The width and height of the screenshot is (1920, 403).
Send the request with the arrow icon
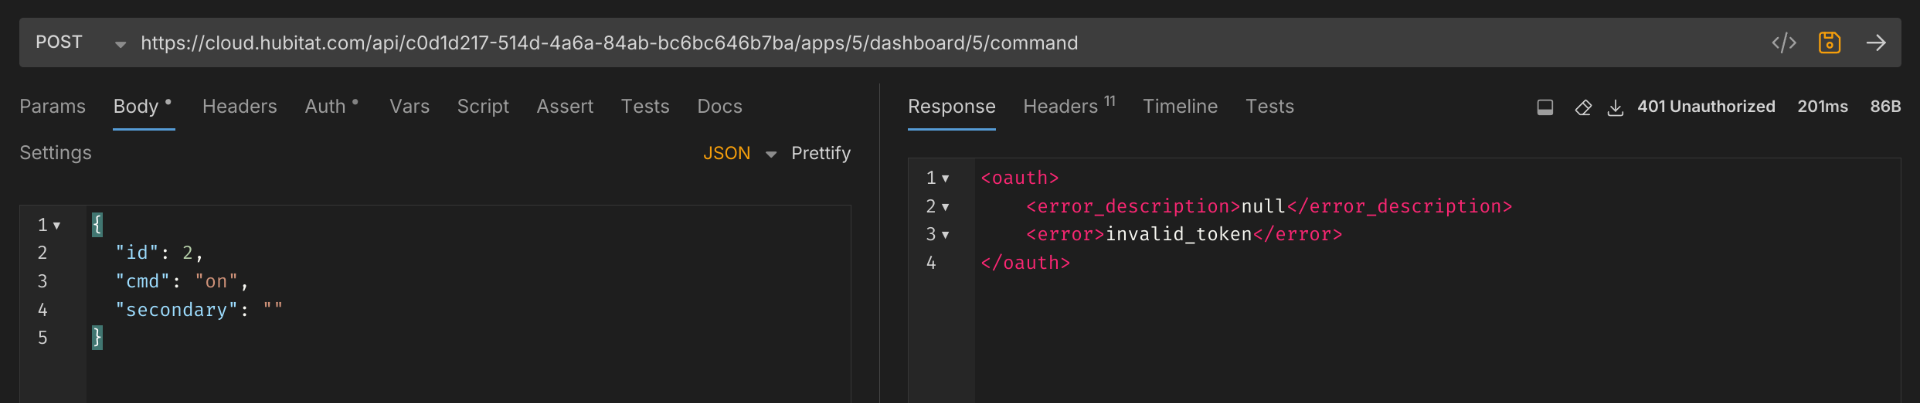pyautogui.click(x=1876, y=43)
